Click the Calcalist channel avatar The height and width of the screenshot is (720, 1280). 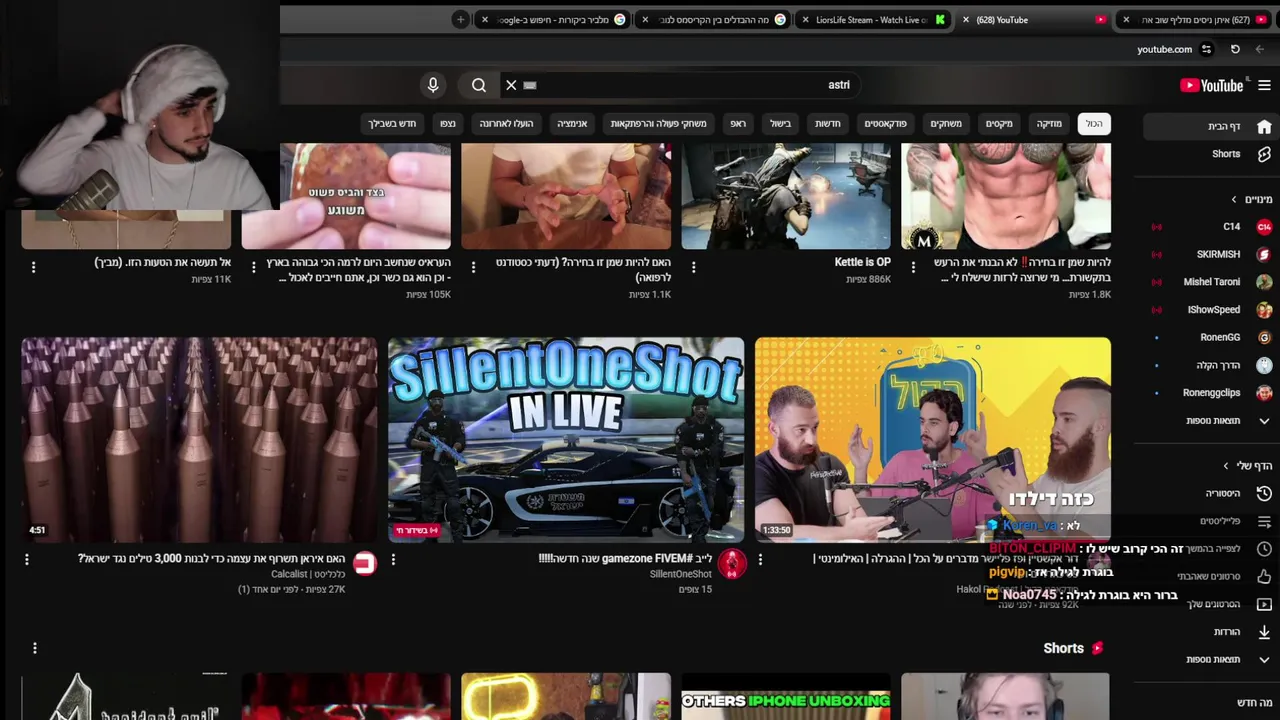pyautogui.click(x=364, y=564)
